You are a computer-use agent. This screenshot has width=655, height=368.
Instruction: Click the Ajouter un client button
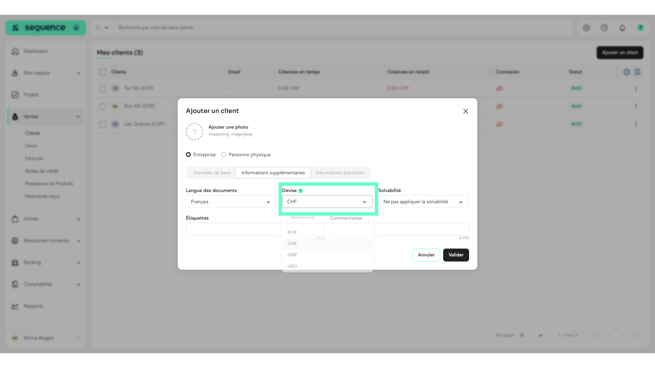[620, 53]
